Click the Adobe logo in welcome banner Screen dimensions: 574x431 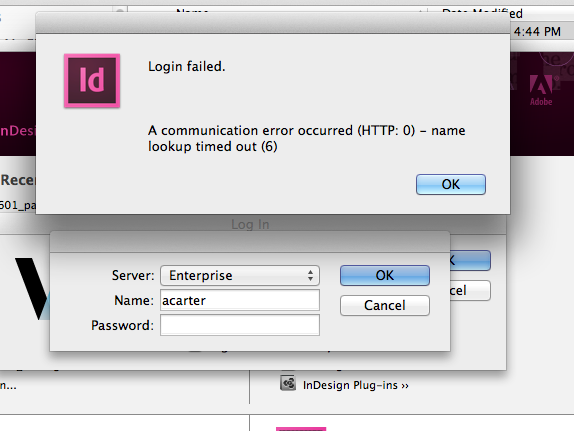pyautogui.click(x=541, y=90)
